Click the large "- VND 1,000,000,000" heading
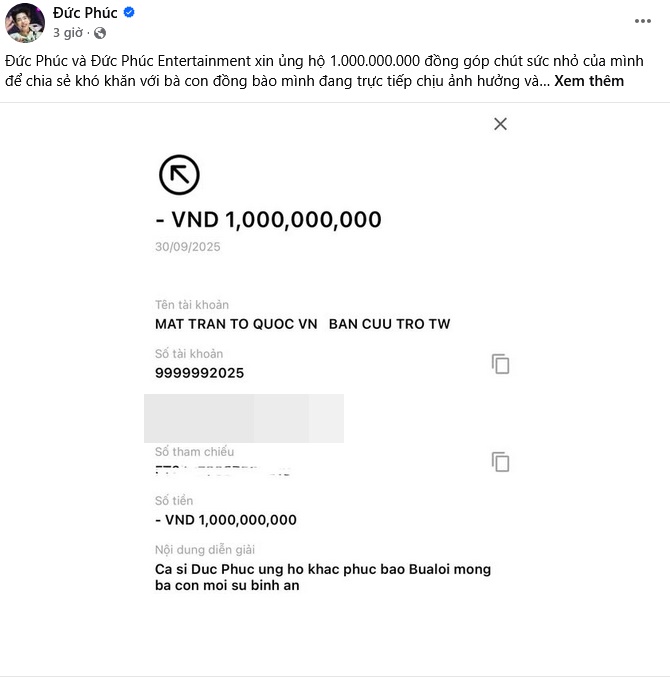 [268, 220]
